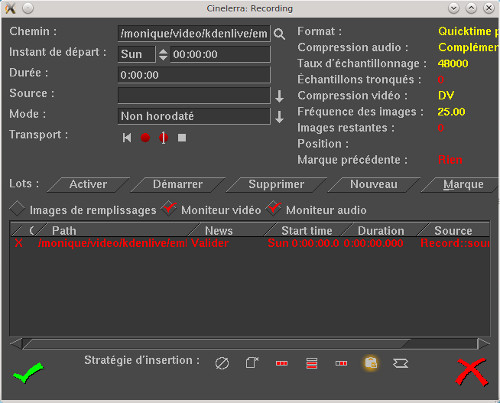Image resolution: width=500 pixels, height=403 pixels.
Task: Click the Durée 0:00:00 field
Action: [x=194, y=75]
